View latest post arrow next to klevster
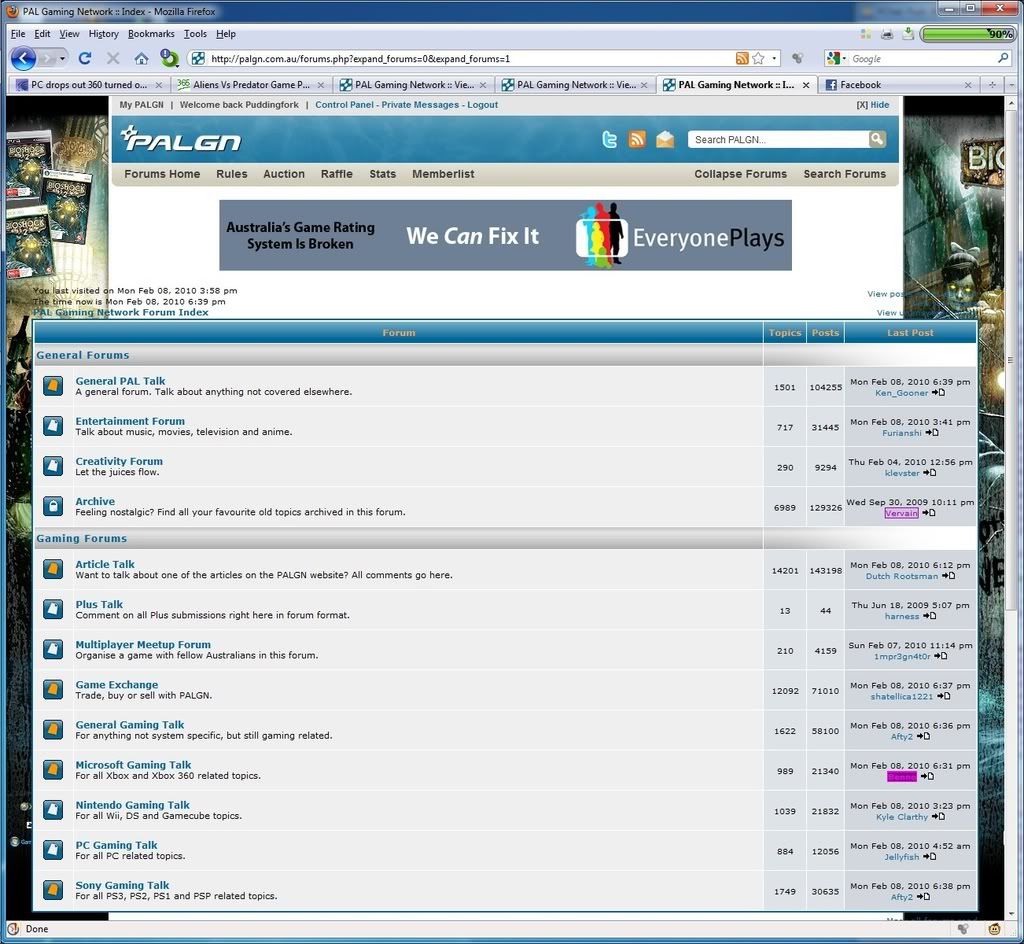Viewport: 1024px width, 944px height. (x=930, y=473)
